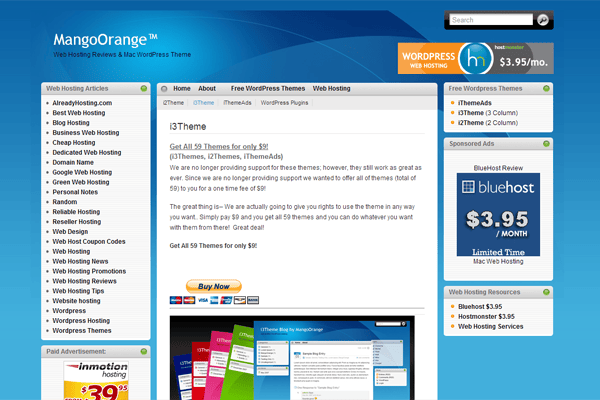This screenshot has height=400, width=600.
Task: Open the i3Theme (3 Column) link
Action: tap(488, 113)
